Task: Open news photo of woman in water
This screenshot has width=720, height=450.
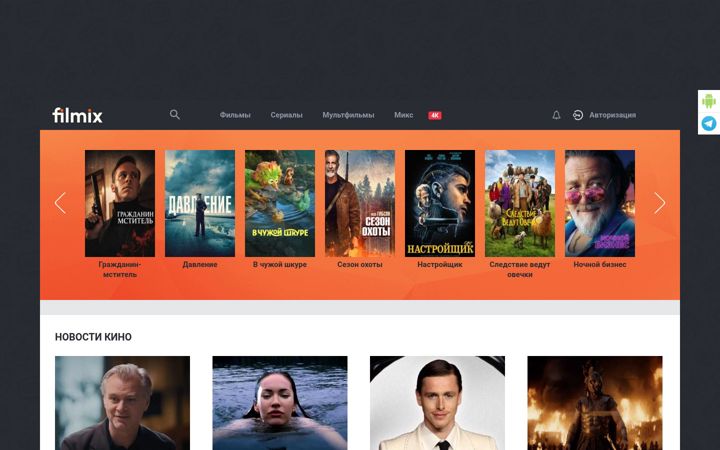Action: pyautogui.click(x=280, y=403)
